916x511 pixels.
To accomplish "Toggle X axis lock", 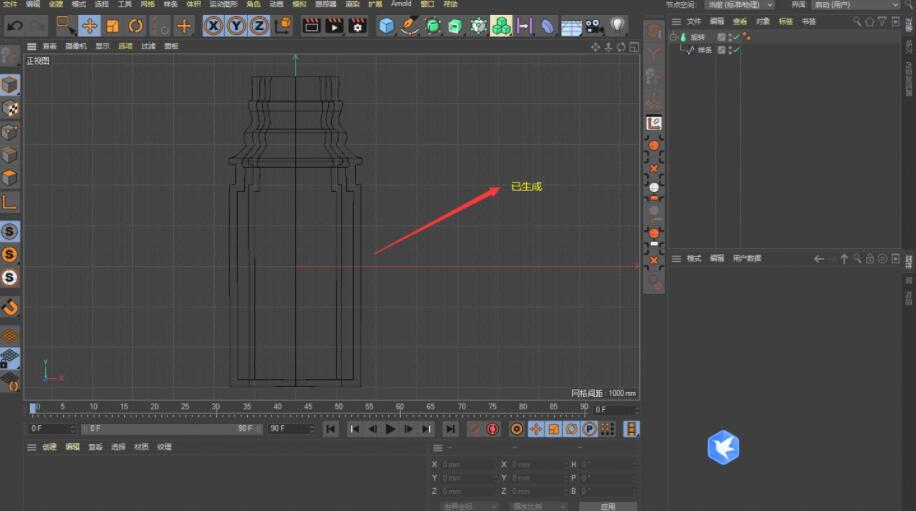I will (213, 26).
